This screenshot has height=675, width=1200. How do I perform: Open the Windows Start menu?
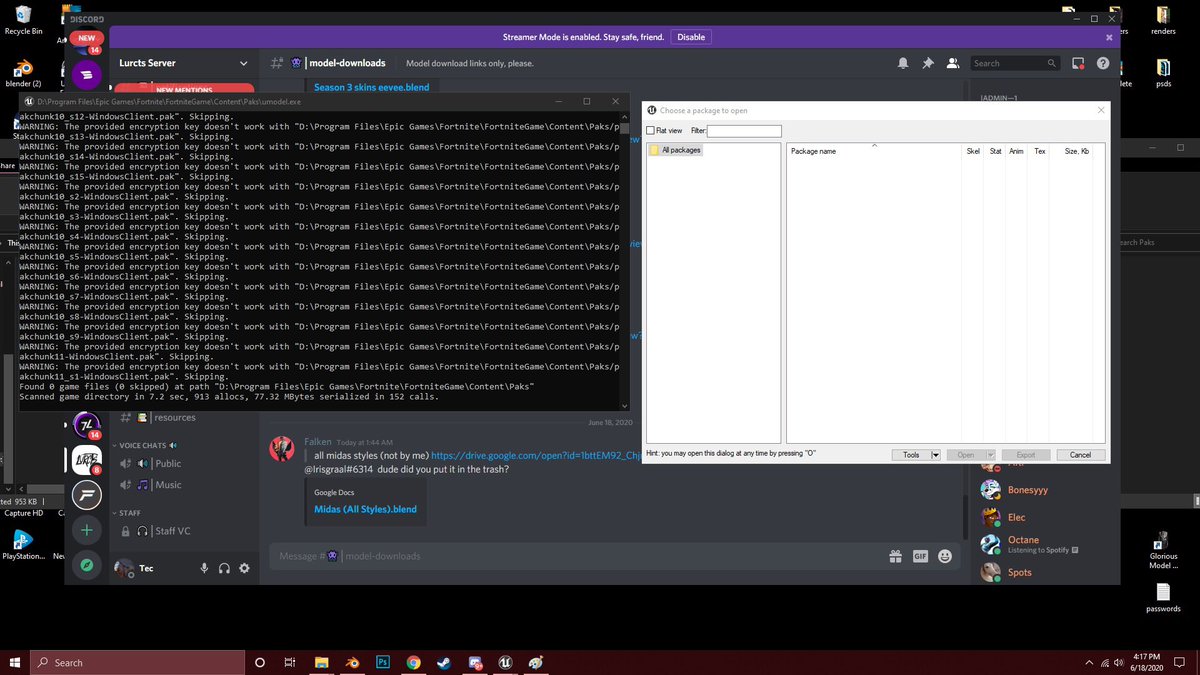click(15, 662)
